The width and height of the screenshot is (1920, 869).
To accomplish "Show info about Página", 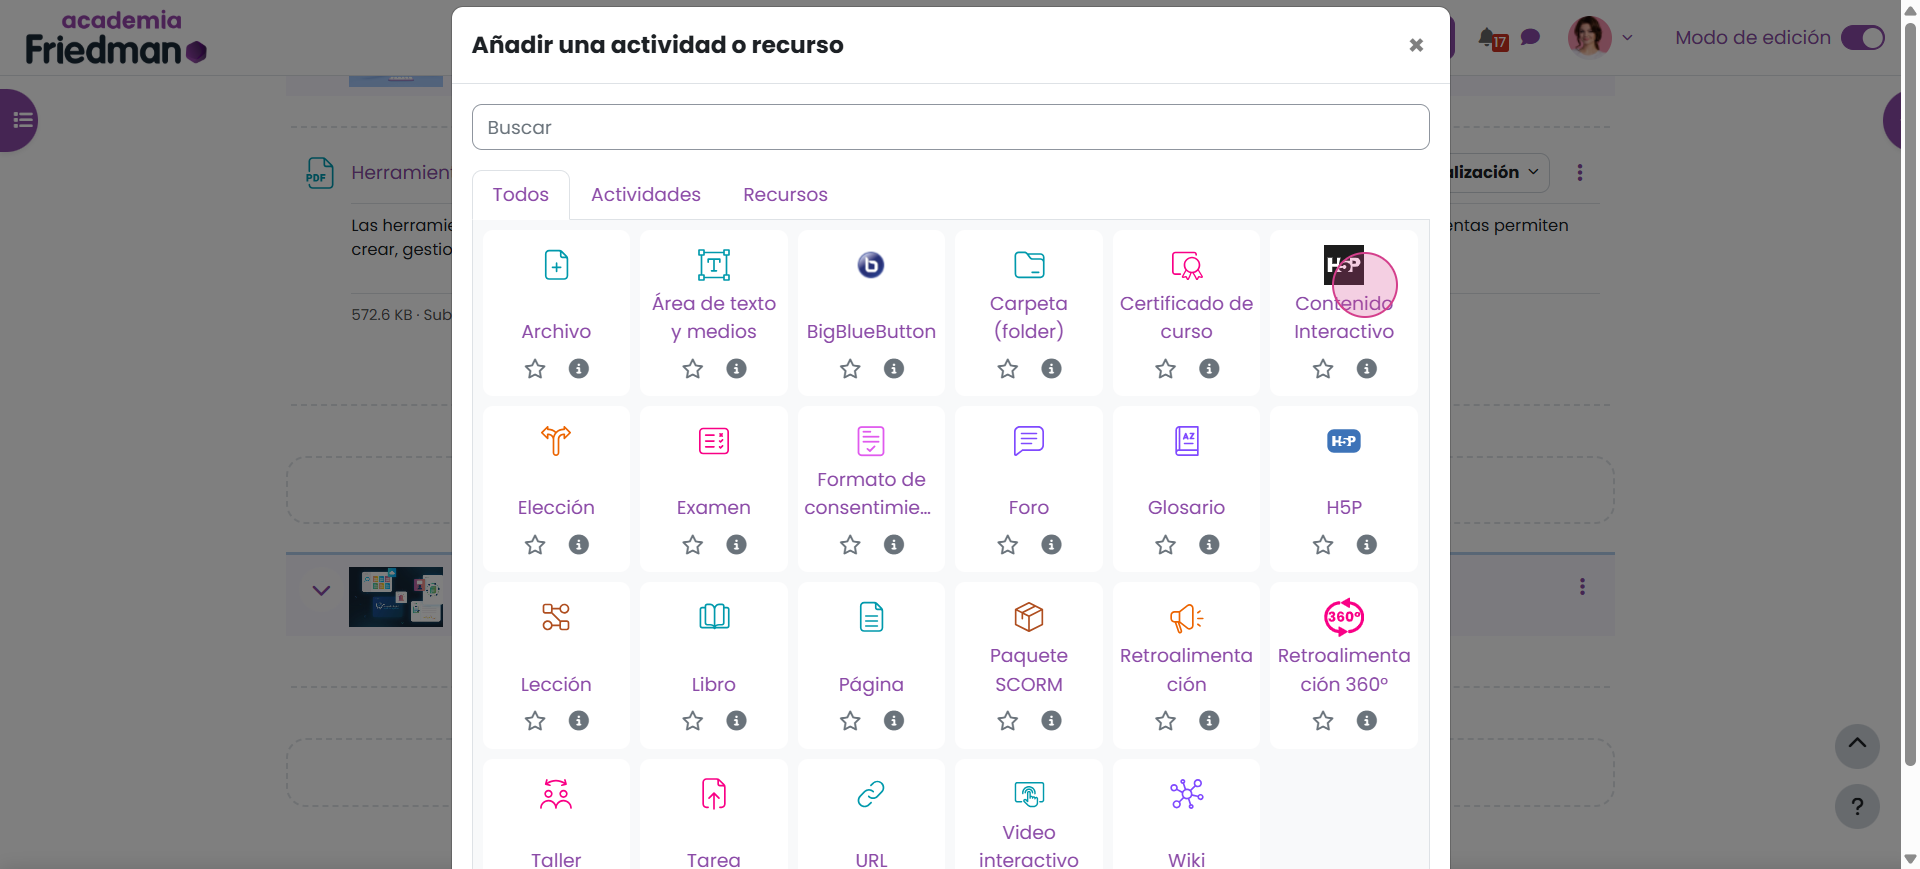I will click(894, 721).
